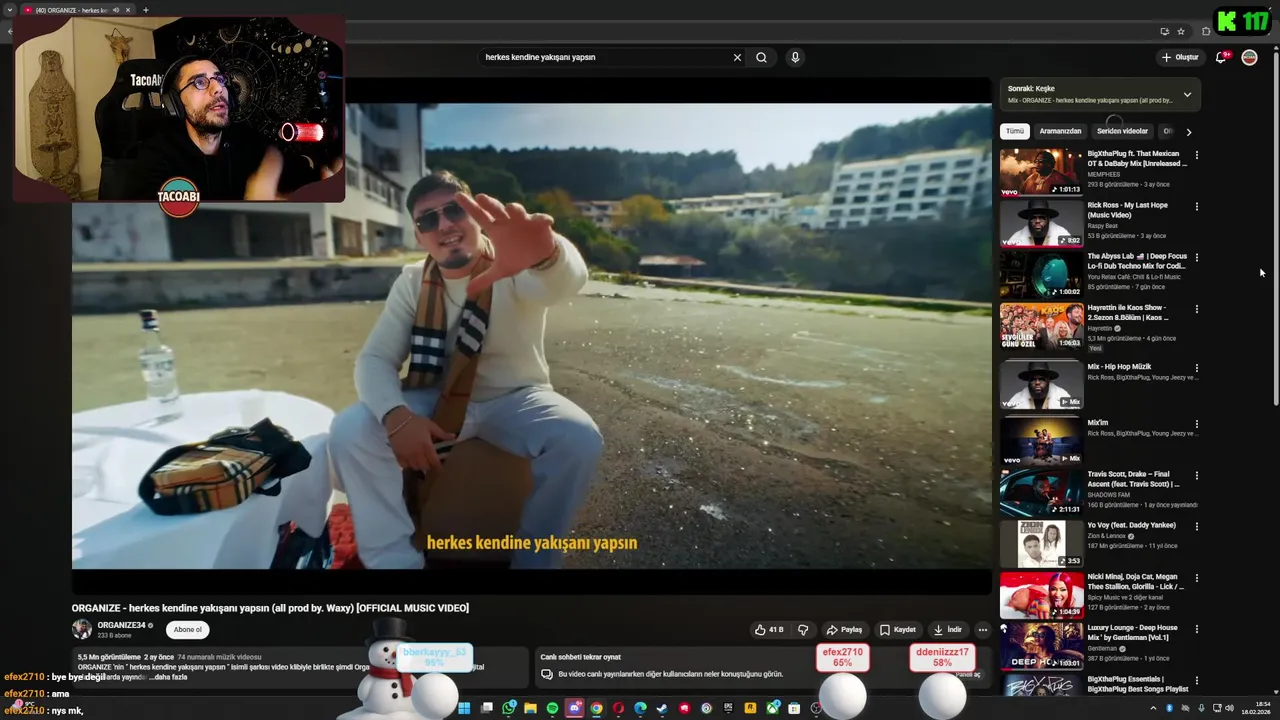The height and width of the screenshot is (720, 1280).
Task: Open the ORGANIZE34 channel avatar
Action: (81, 629)
